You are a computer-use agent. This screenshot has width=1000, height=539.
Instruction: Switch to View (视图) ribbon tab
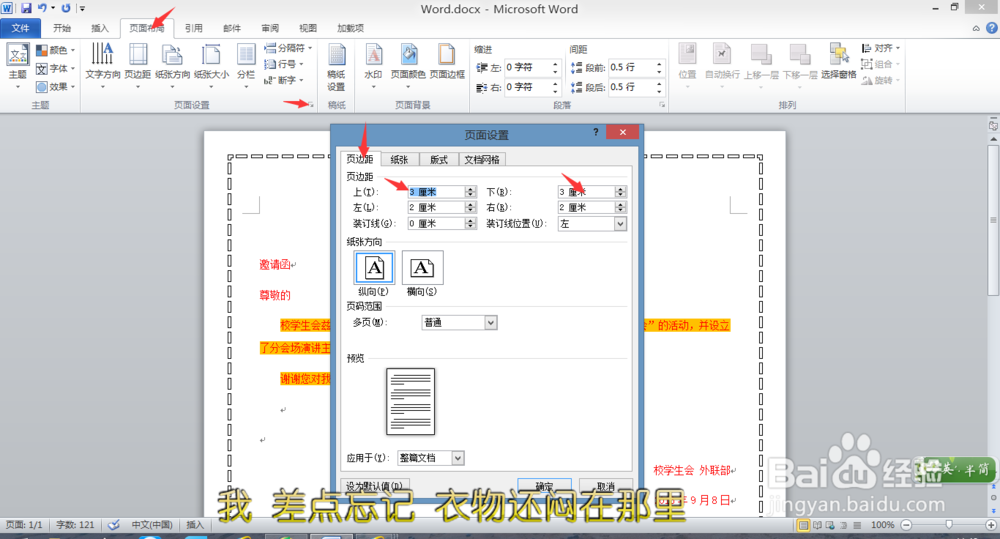308,28
